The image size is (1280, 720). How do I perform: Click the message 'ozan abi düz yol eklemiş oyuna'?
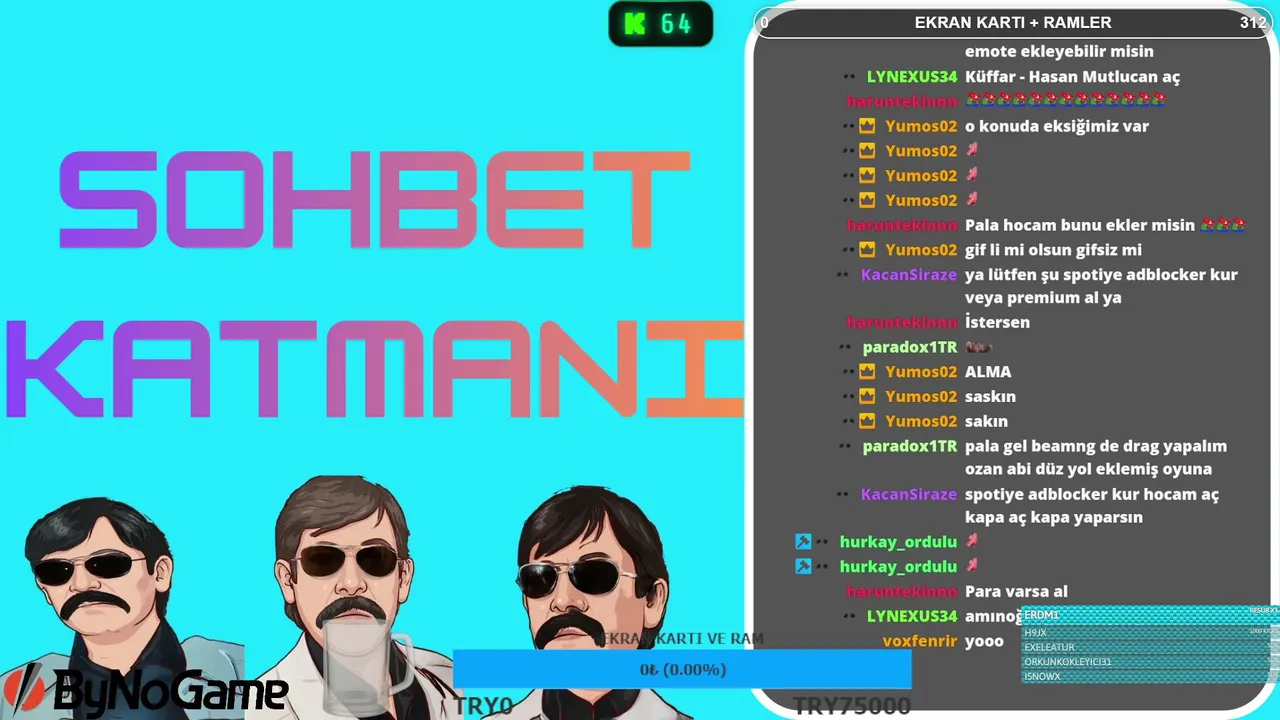tap(1088, 469)
